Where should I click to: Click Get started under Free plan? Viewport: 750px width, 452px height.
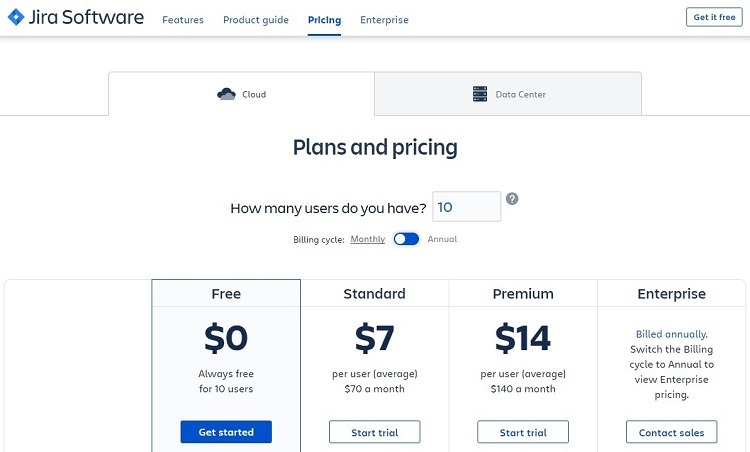tap(226, 432)
